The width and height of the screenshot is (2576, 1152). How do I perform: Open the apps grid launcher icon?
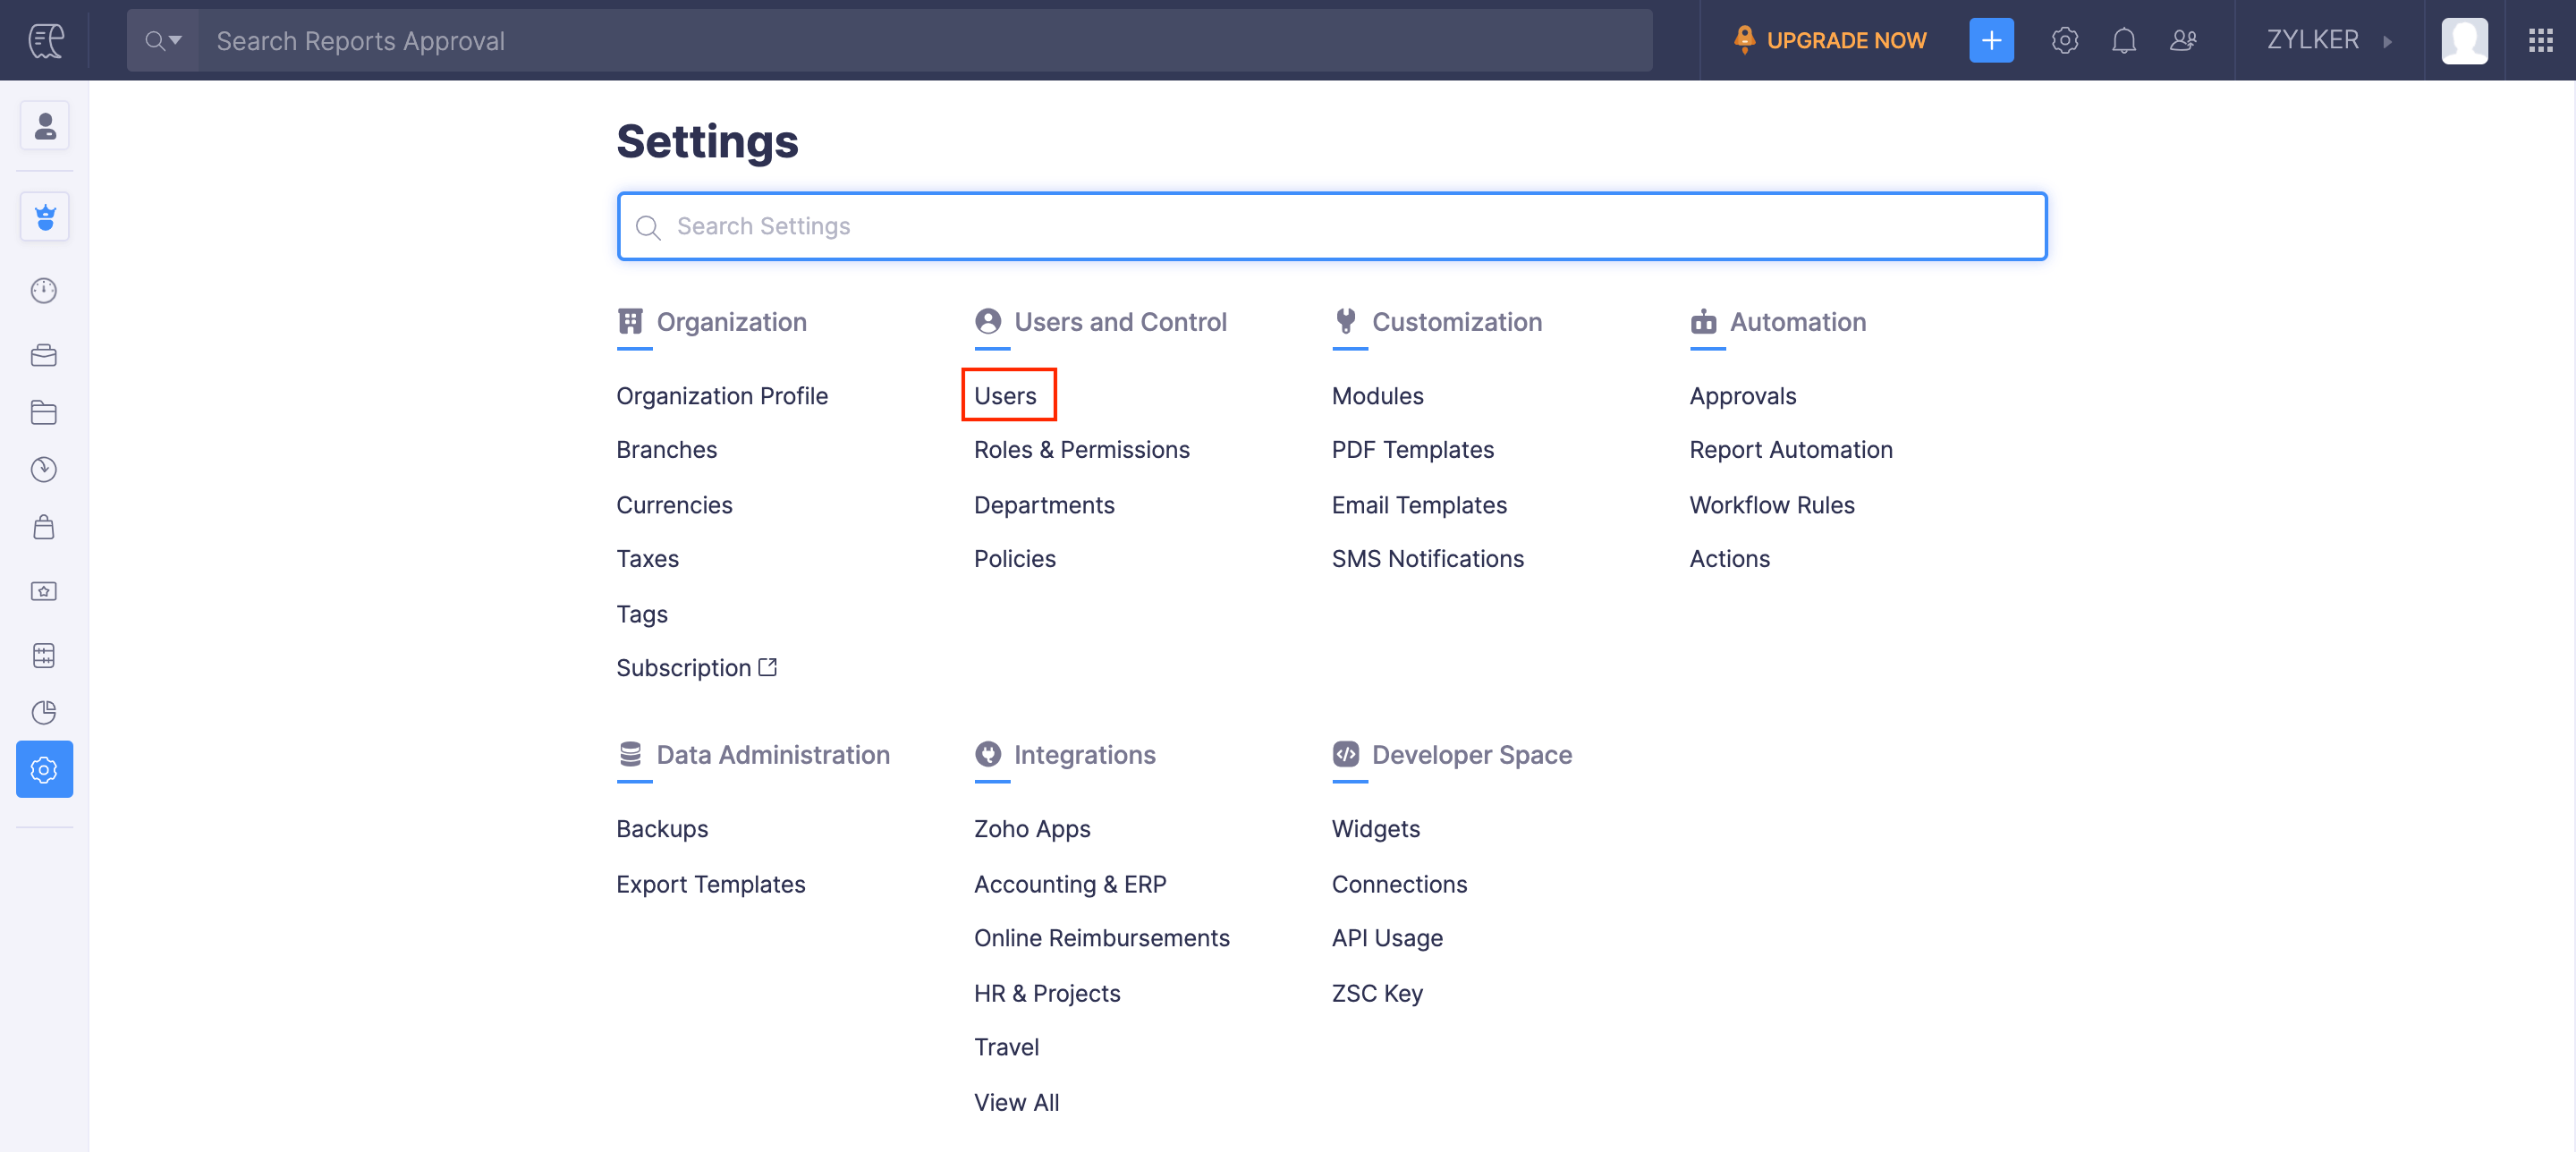[x=2540, y=40]
